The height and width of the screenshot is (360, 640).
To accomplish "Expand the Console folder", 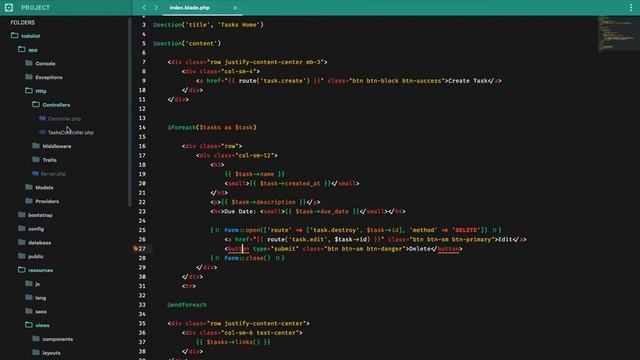I will [x=40, y=63].
